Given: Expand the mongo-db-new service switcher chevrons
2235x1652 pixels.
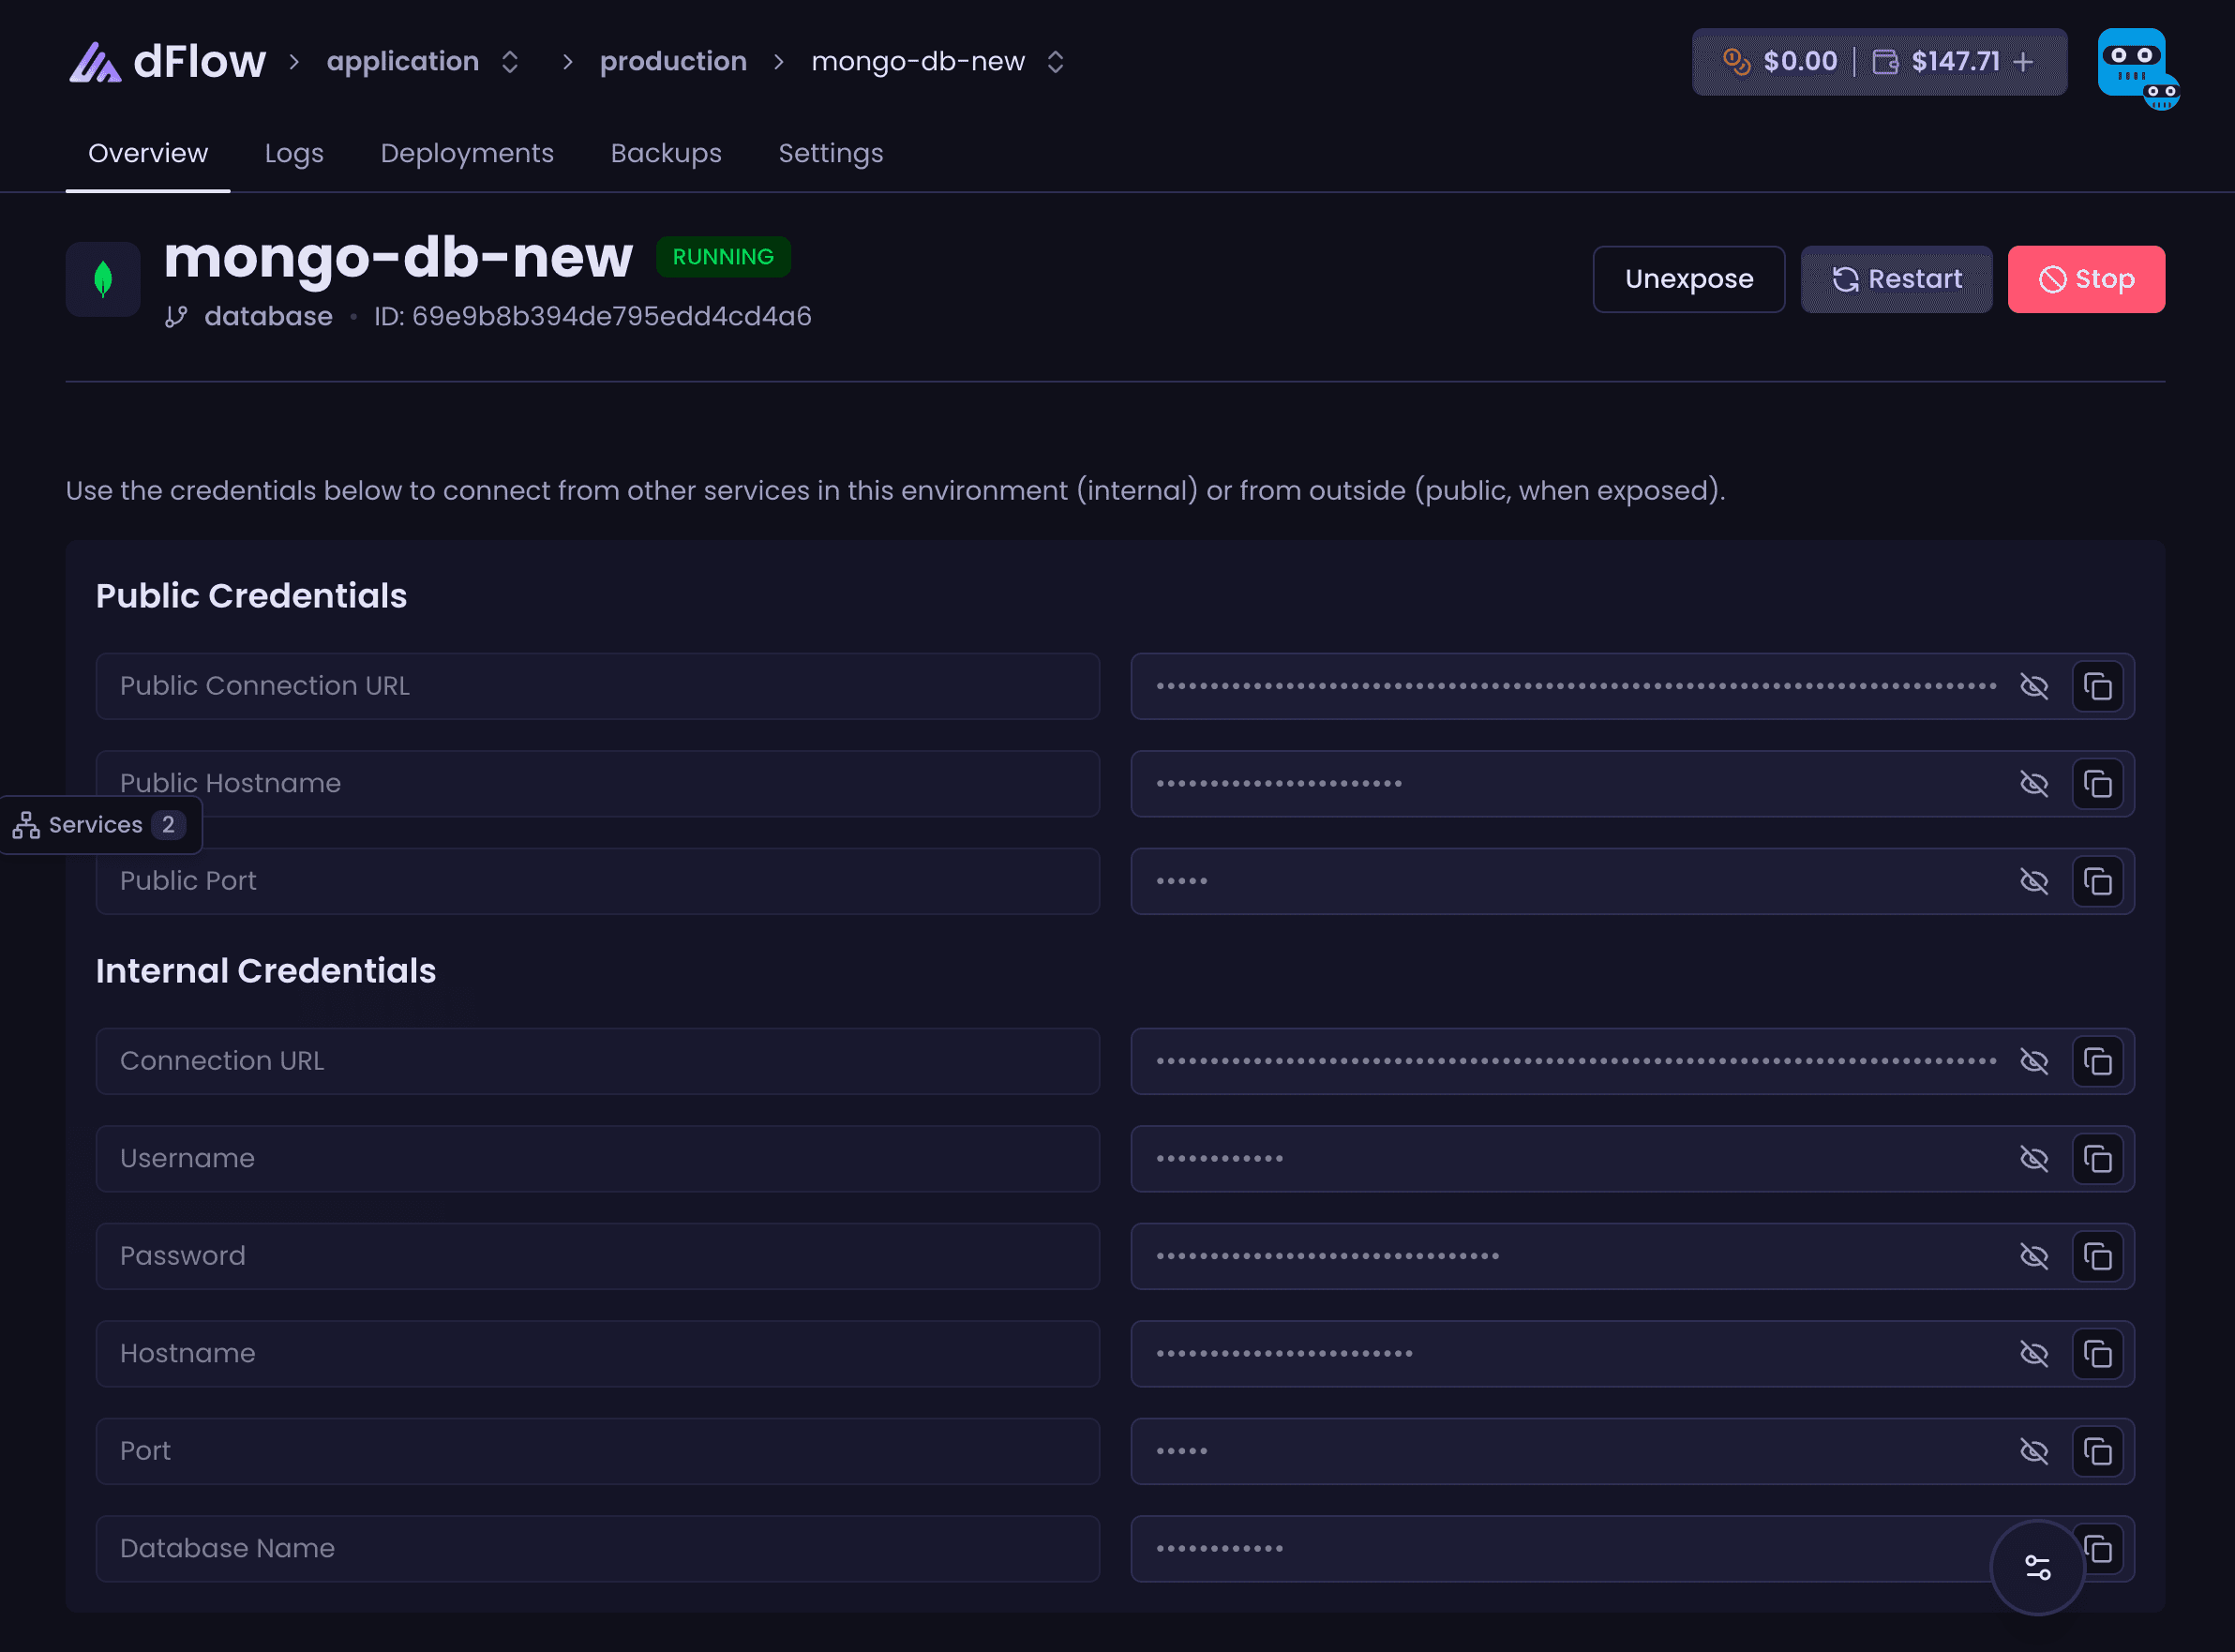Looking at the screenshot, I should pos(1055,62).
